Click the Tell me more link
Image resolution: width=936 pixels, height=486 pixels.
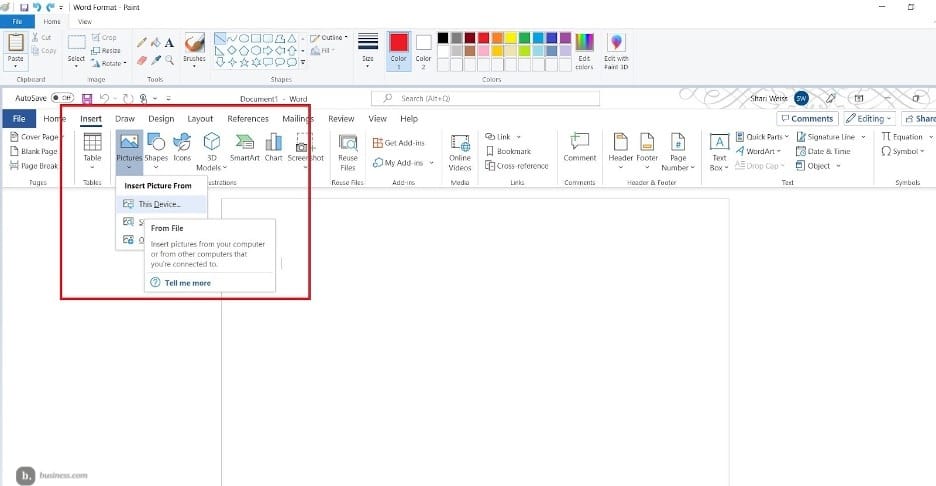(187, 283)
